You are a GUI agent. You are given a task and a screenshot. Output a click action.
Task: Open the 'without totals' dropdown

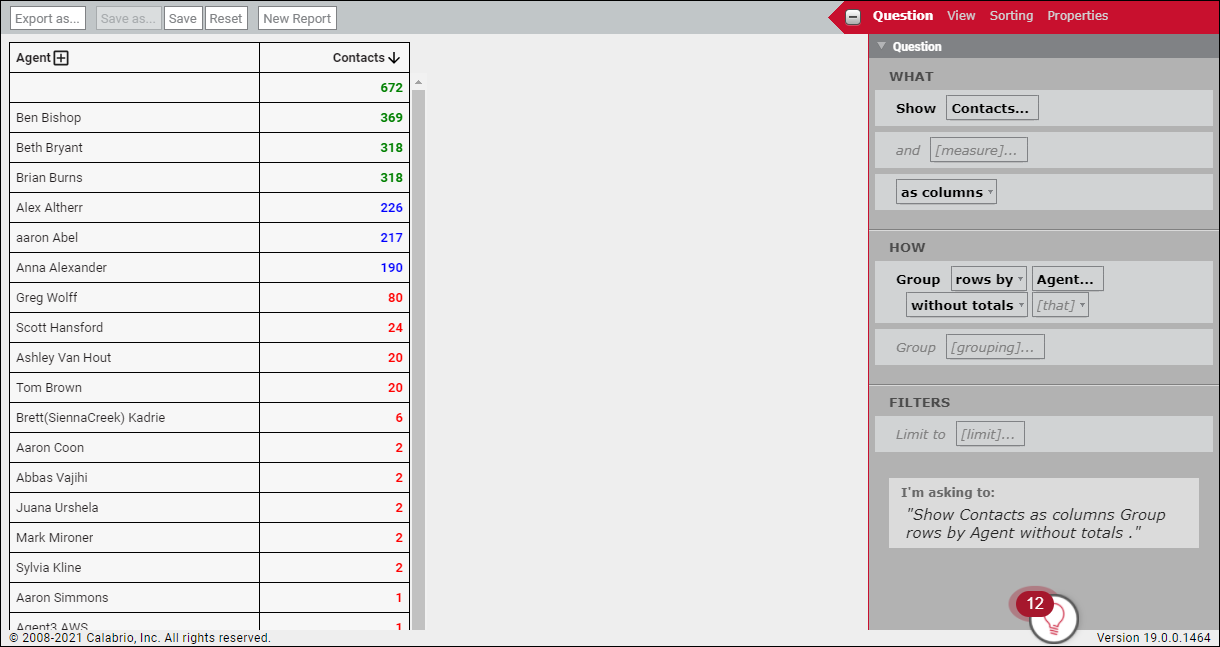(x=967, y=306)
